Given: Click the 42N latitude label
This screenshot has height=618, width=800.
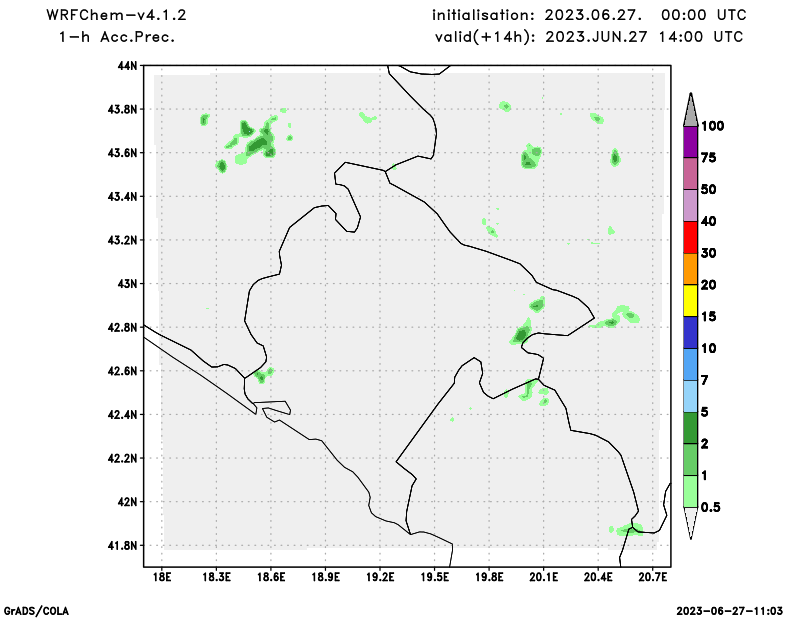Looking at the screenshot, I should (128, 502).
